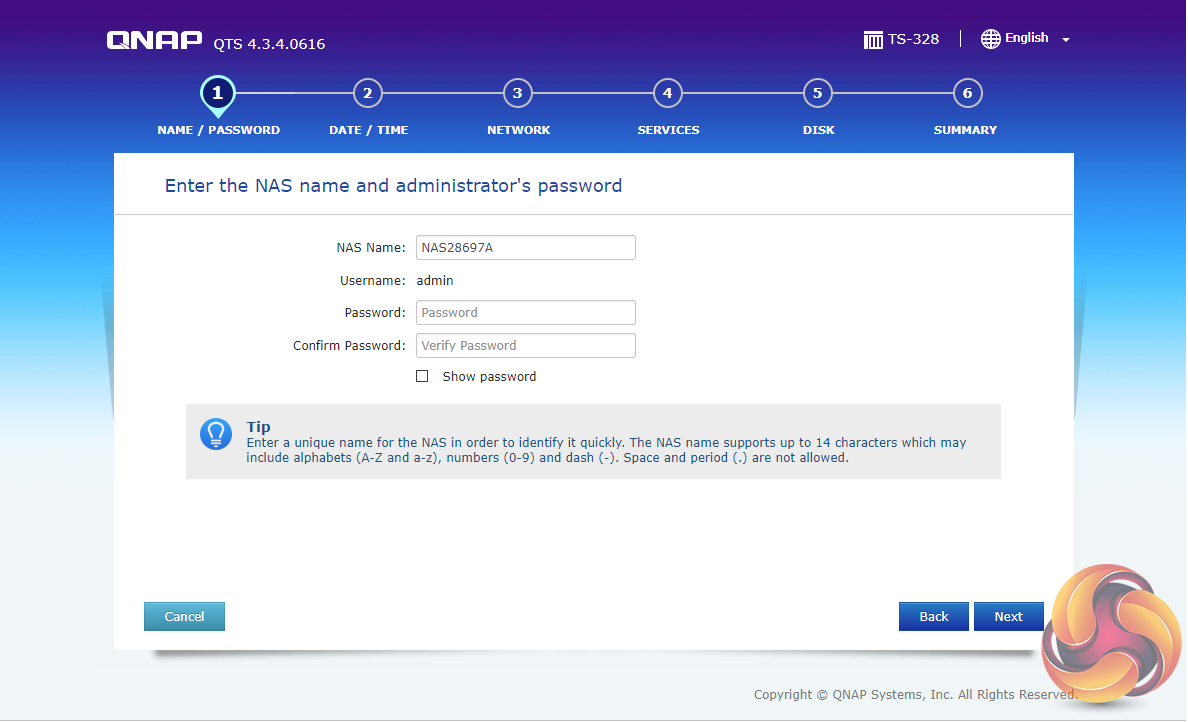The height and width of the screenshot is (722, 1188).
Task: Go to DATE / TIME step label
Action: (368, 130)
